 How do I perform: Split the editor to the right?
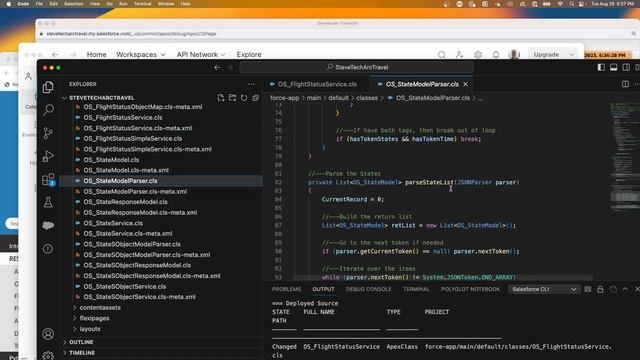coord(625,84)
